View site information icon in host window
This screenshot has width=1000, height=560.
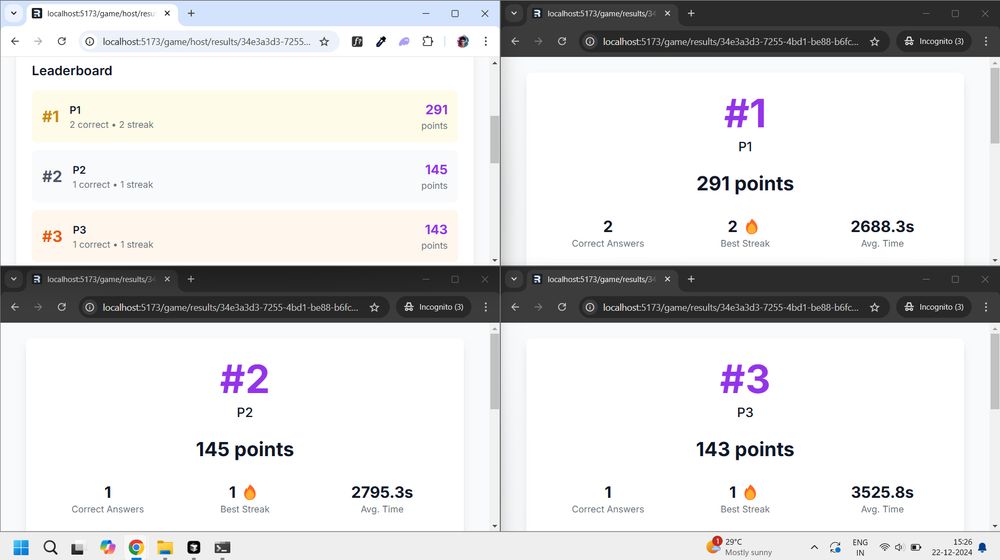(x=90, y=41)
